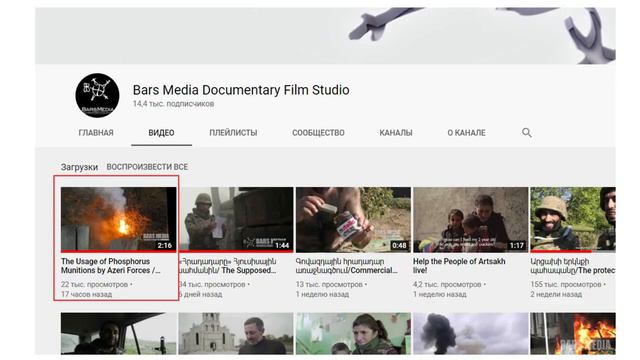This screenshot has width=640, height=360.
Task: Open second-row thumbnail with black smoke explosion
Action: [471, 333]
